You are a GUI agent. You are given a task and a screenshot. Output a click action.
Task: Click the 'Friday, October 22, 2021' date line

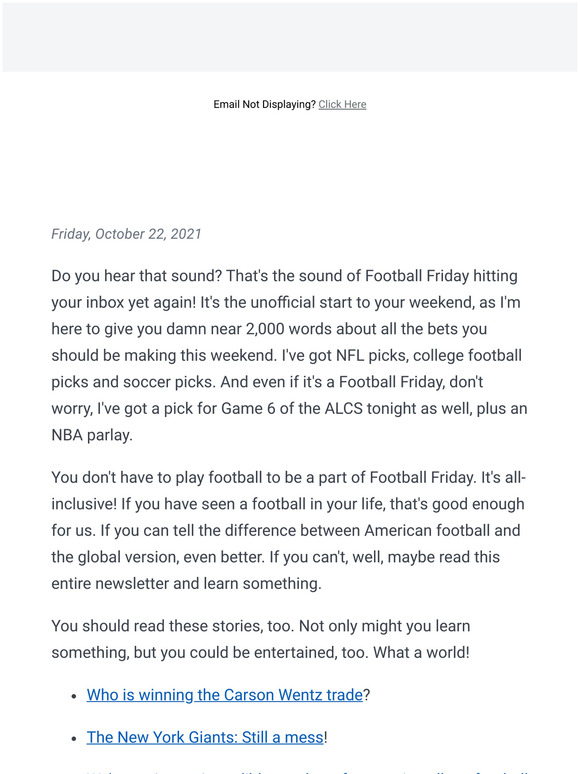coord(126,233)
